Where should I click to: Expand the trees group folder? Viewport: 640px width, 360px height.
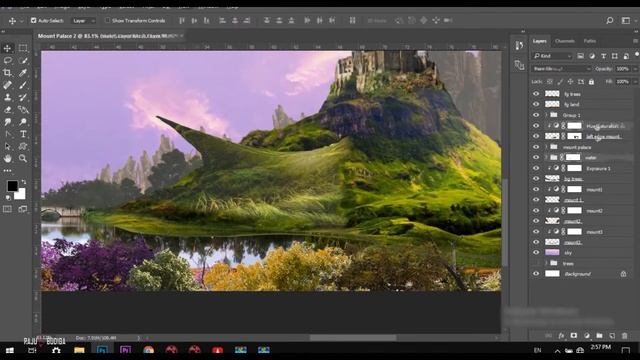(546, 263)
